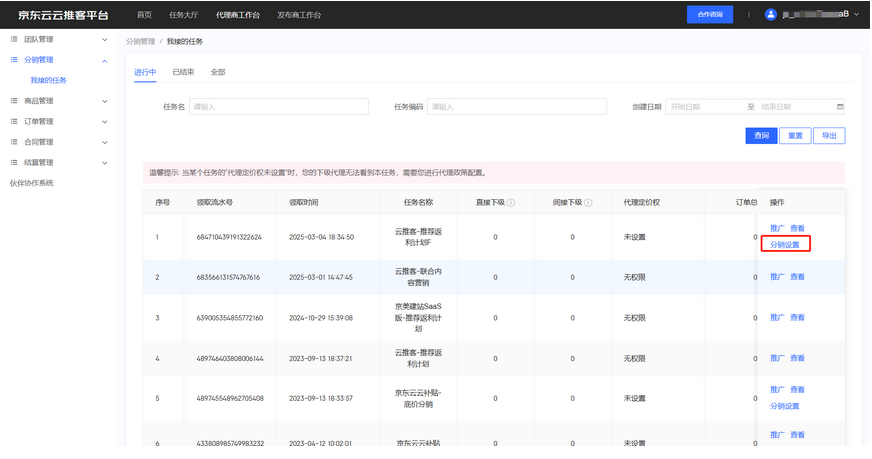Viewport: 872px width, 459px height.
Task: Click the 领取时间 column header
Action: pos(304,203)
